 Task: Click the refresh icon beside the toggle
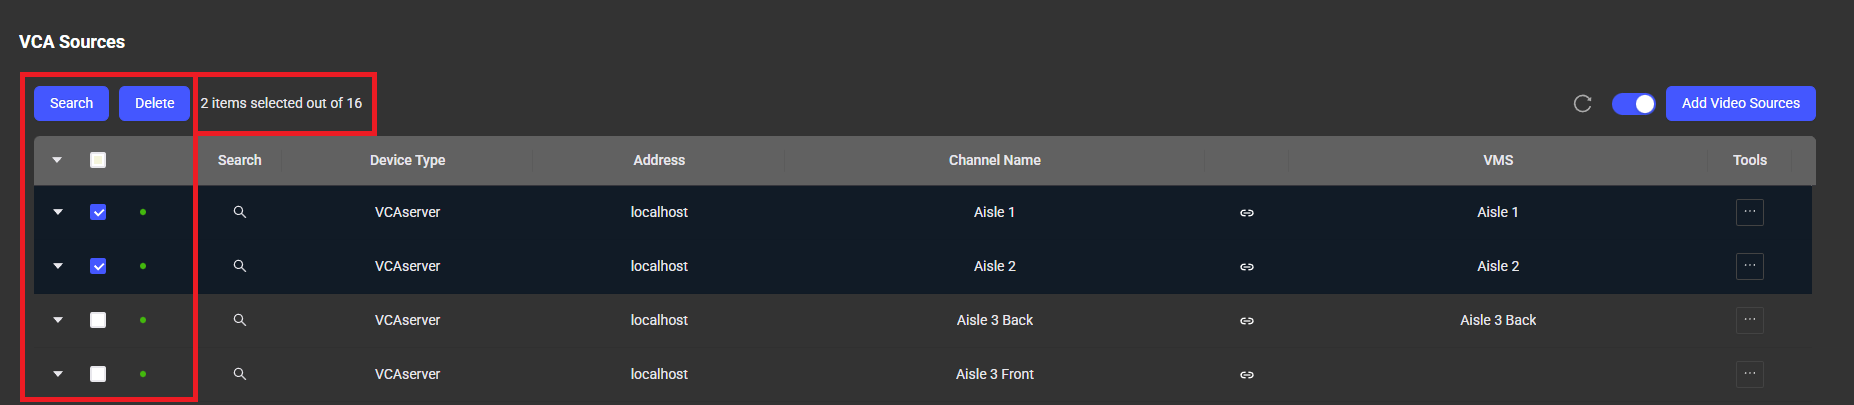(1582, 104)
